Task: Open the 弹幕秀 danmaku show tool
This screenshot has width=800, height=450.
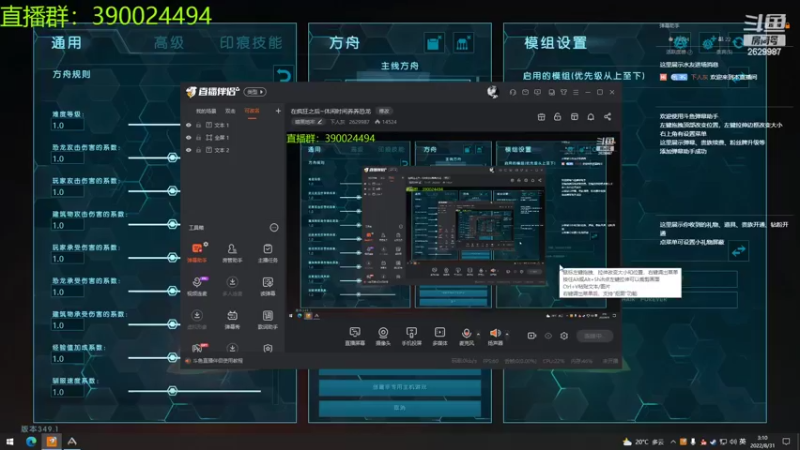Action: pos(232,320)
